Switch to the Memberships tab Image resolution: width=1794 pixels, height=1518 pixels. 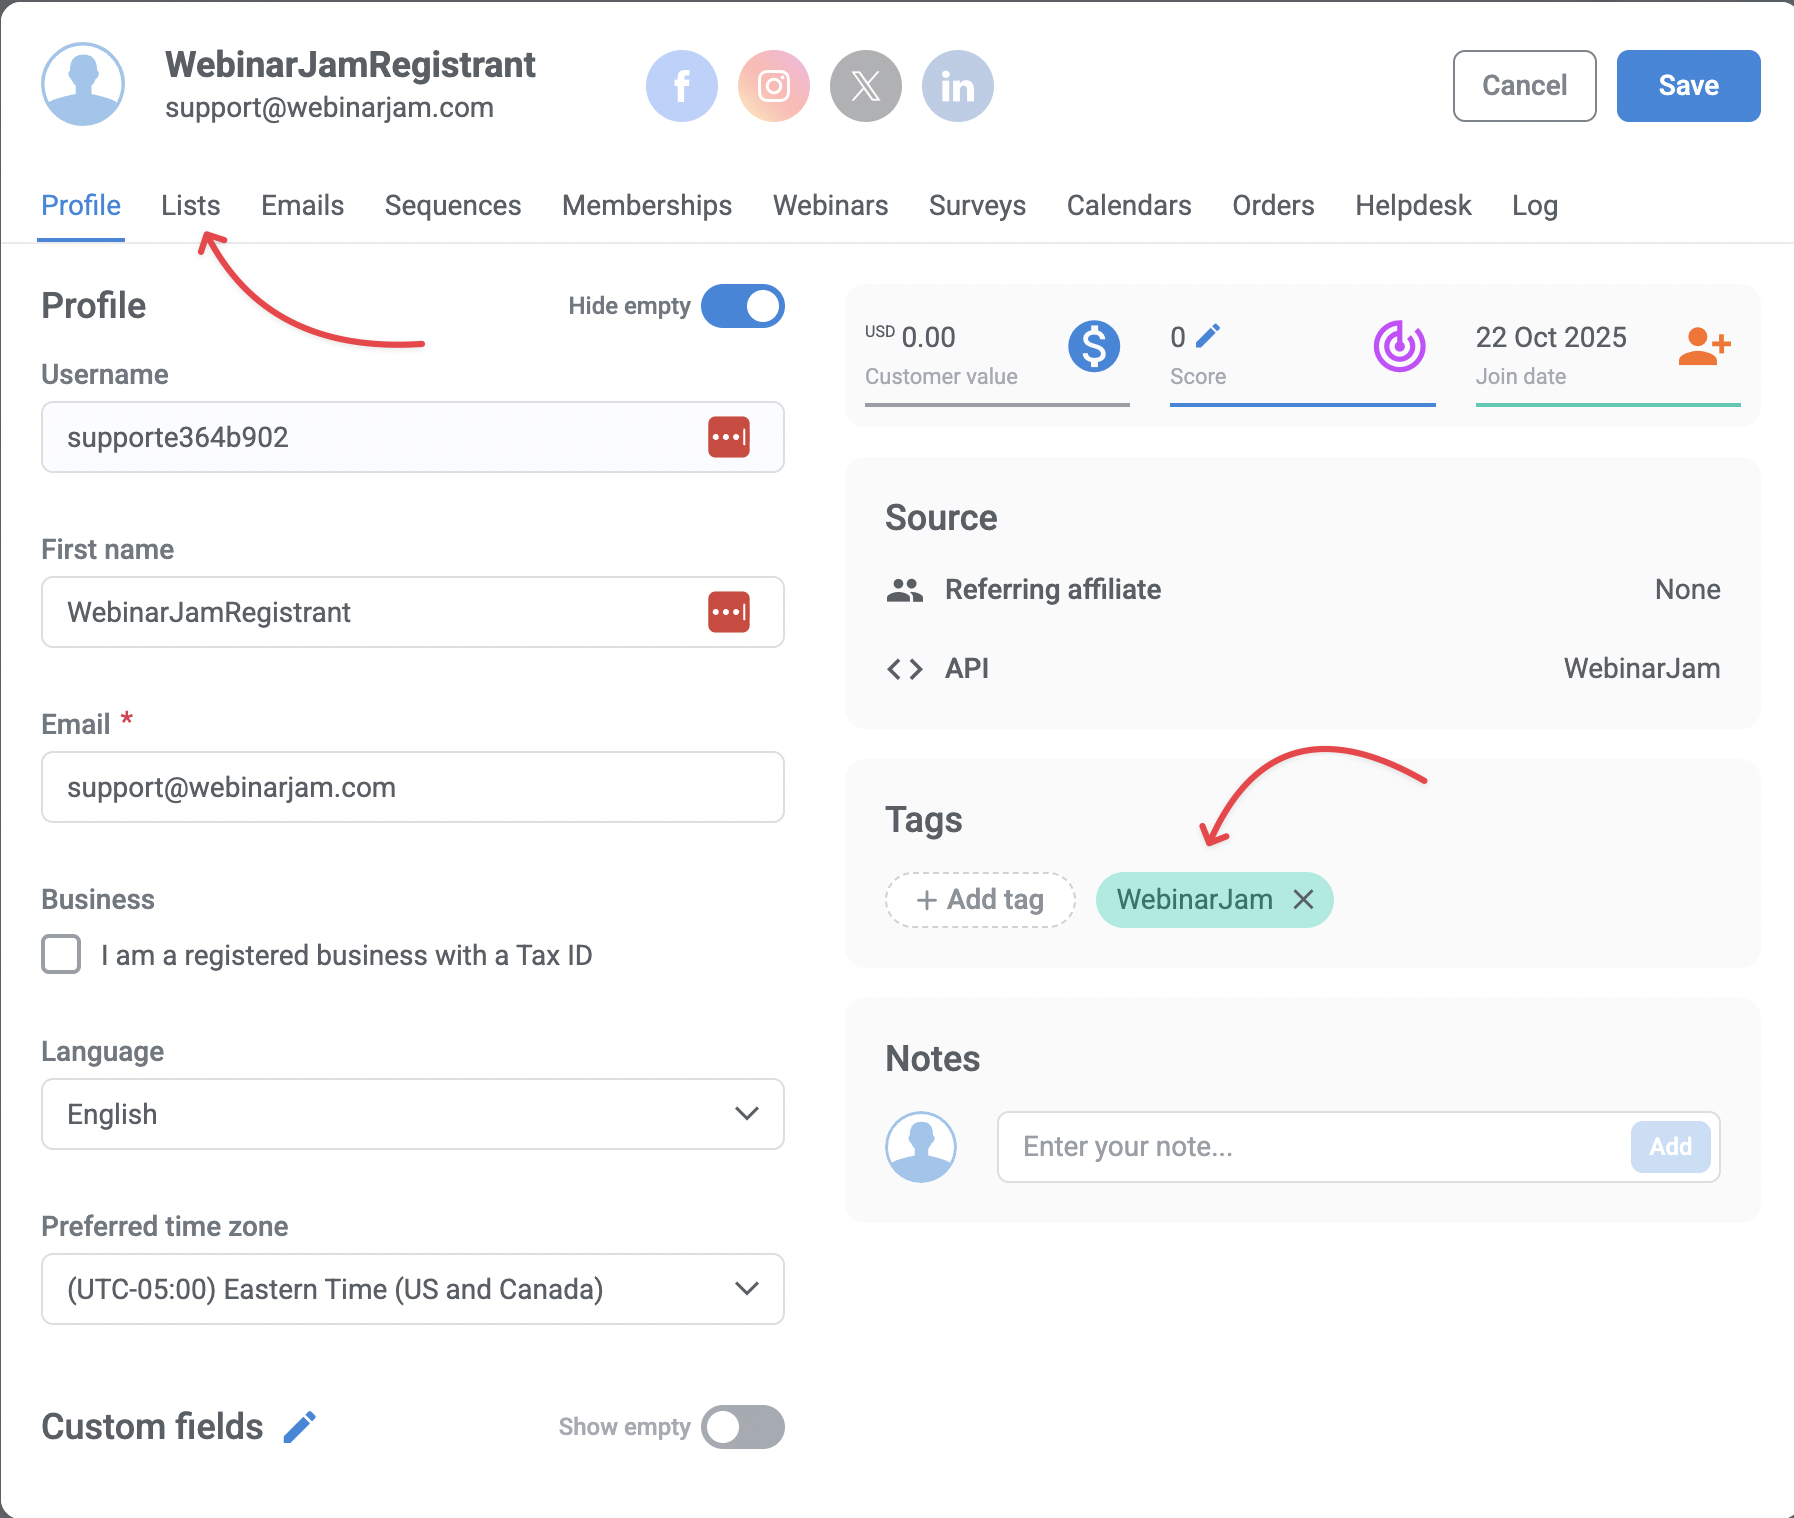(x=647, y=206)
